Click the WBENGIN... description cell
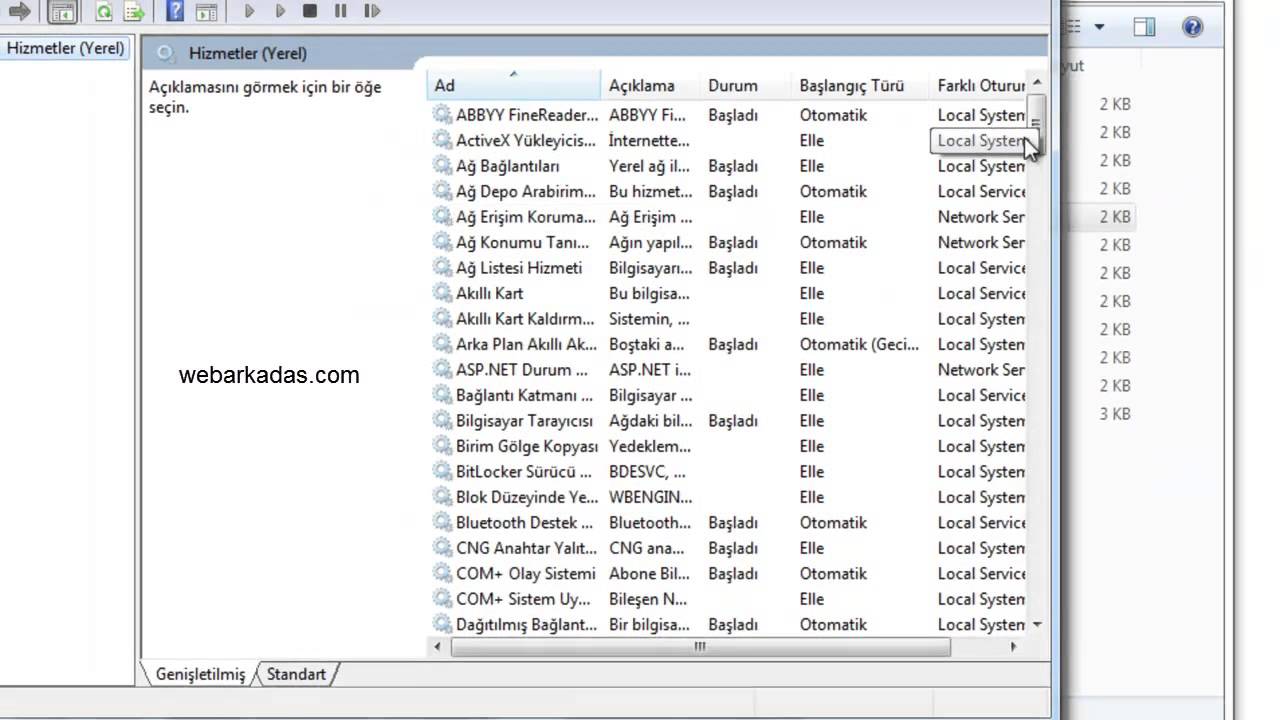 click(x=651, y=497)
